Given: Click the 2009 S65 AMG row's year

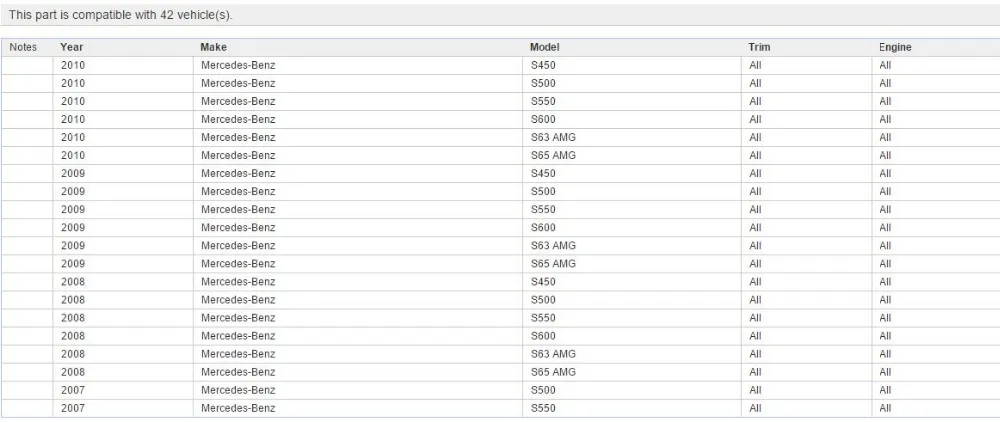Looking at the screenshot, I should (123, 264).
